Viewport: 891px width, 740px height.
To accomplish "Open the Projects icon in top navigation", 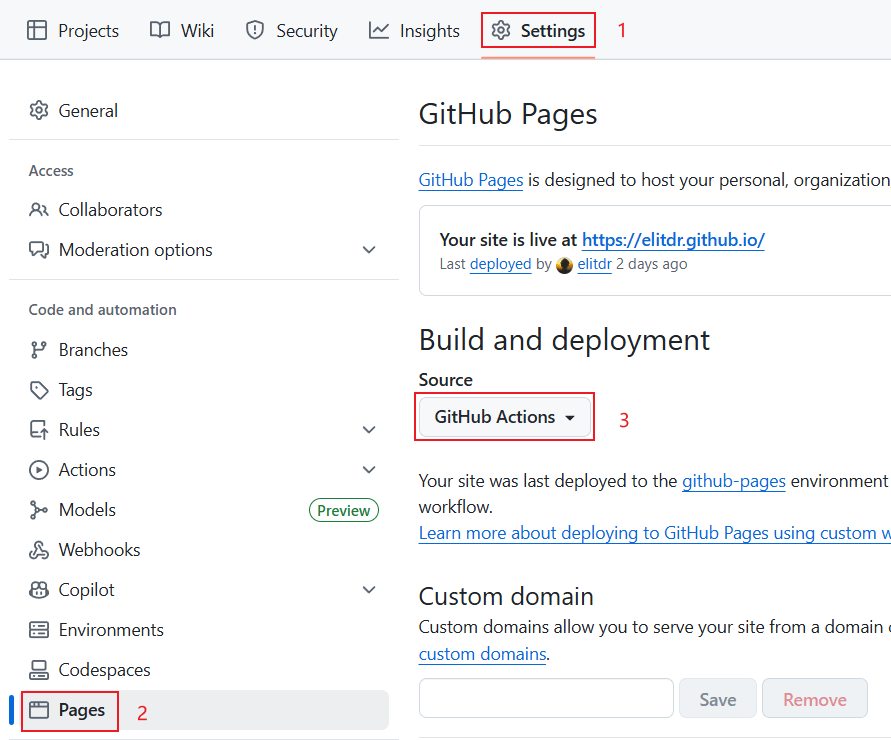I will (x=38, y=30).
